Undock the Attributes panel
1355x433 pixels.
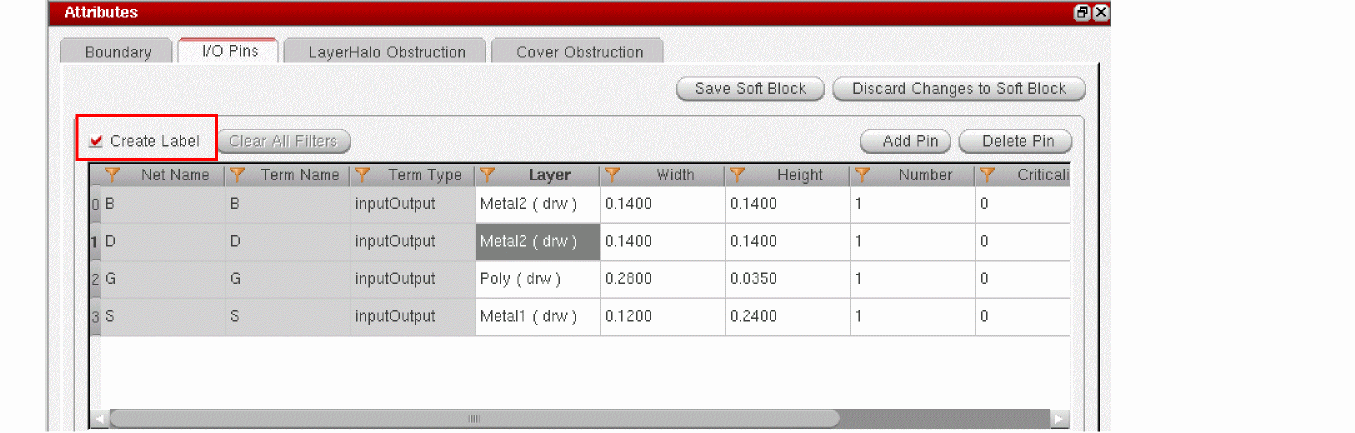coord(1083,13)
